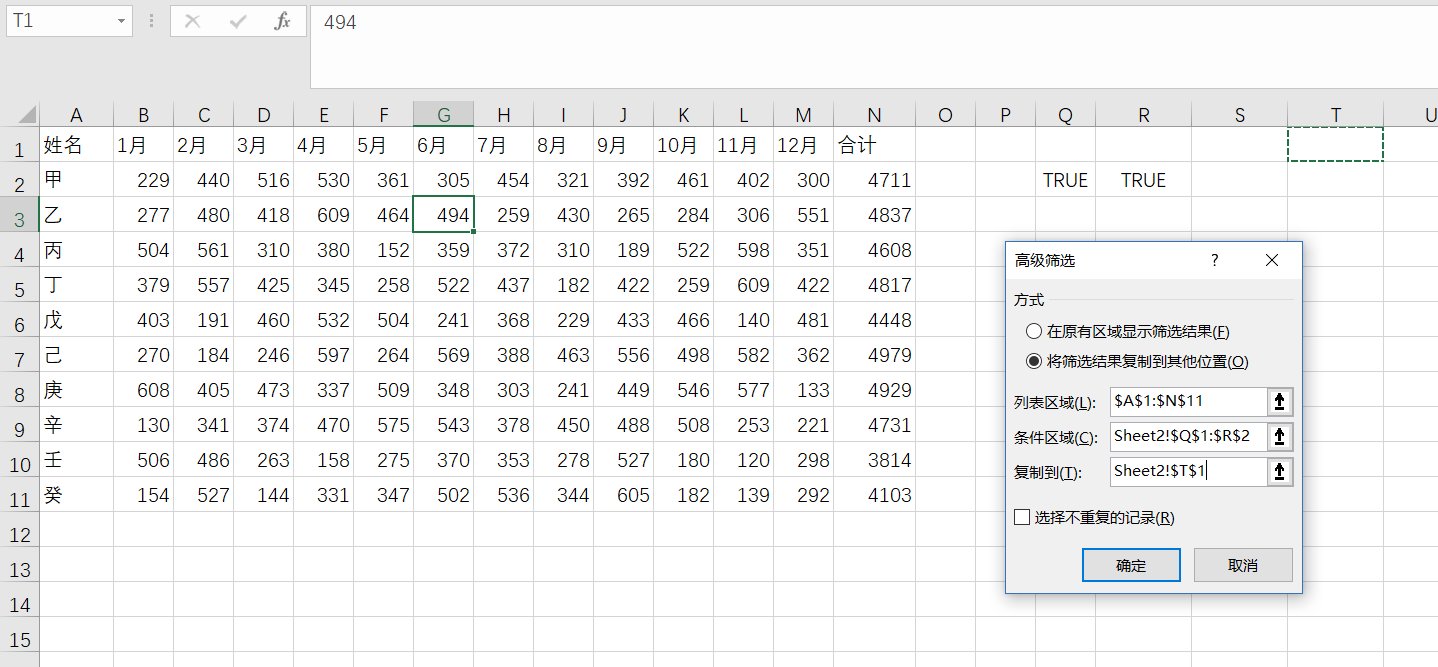Enable 选择不重复的记录 checkbox
The image size is (1438, 667).
tap(1022, 517)
